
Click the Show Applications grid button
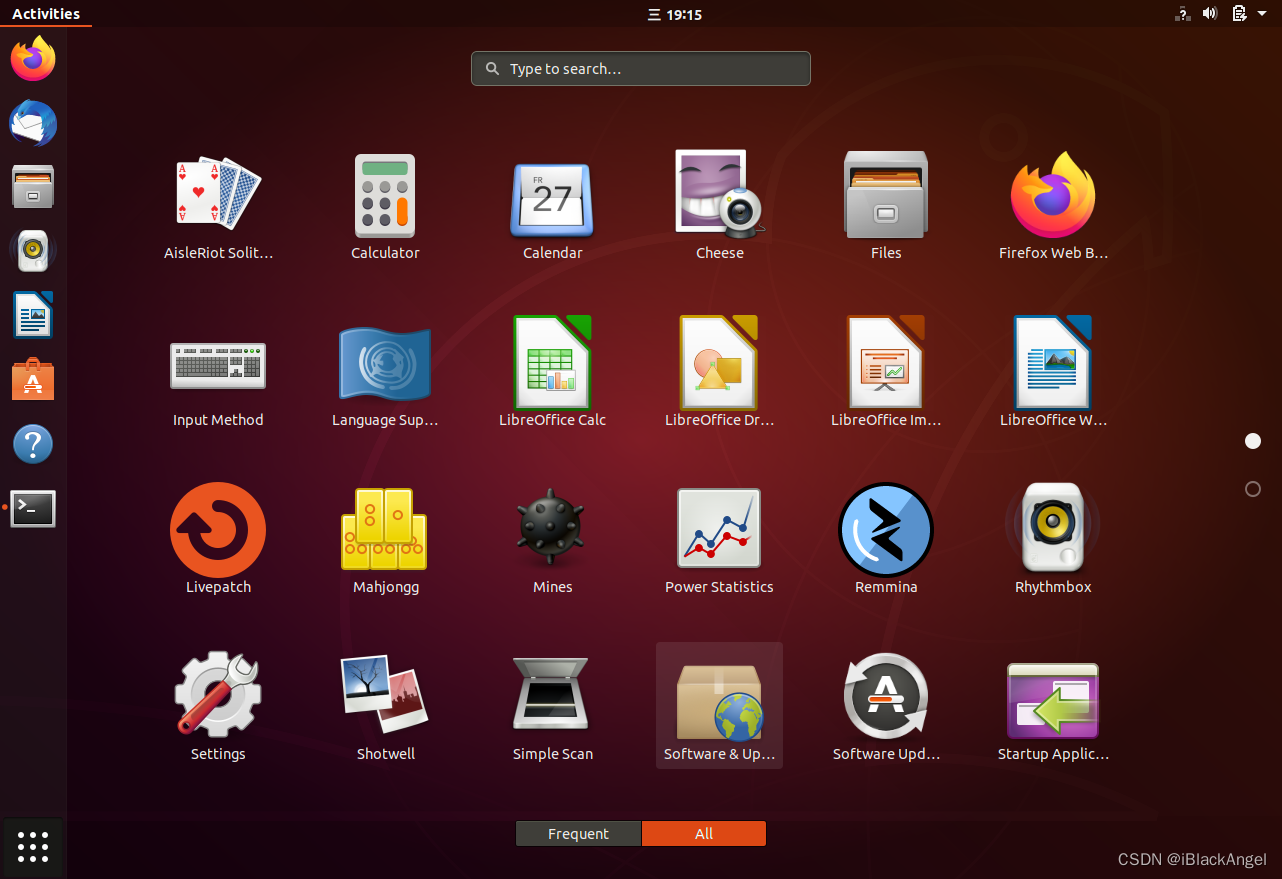click(33, 846)
